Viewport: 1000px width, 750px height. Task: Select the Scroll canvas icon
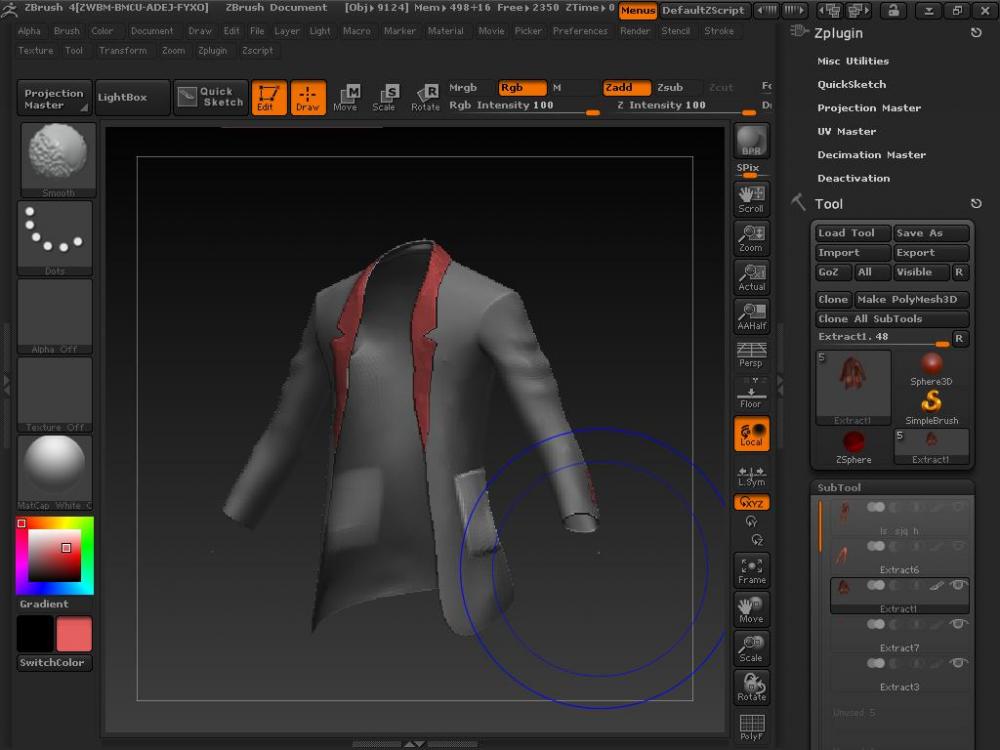751,198
